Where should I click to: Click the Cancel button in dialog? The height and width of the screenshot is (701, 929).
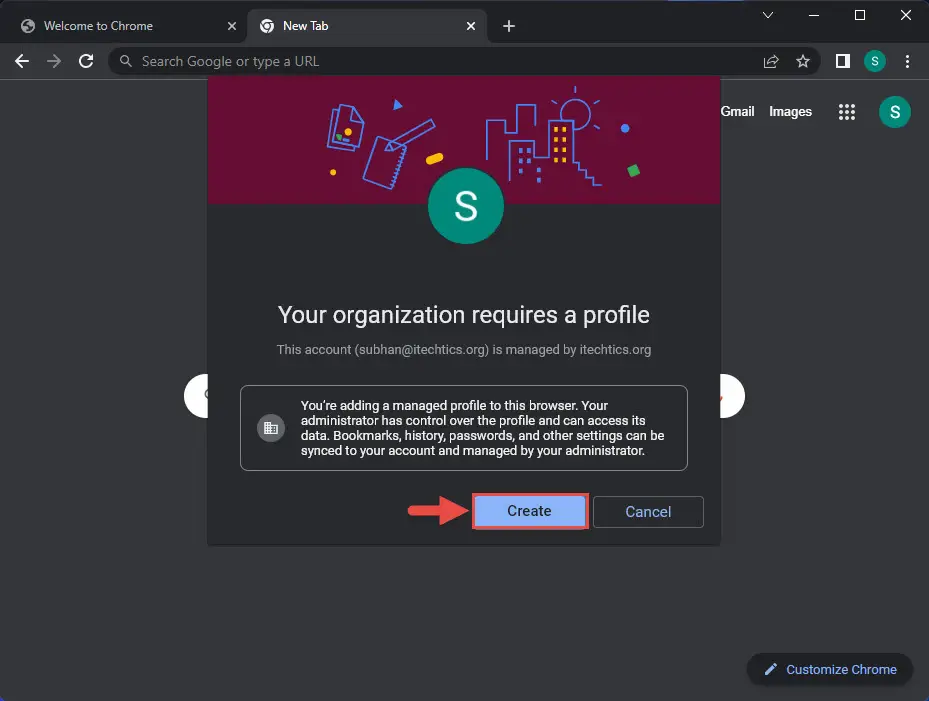pyautogui.click(x=648, y=511)
